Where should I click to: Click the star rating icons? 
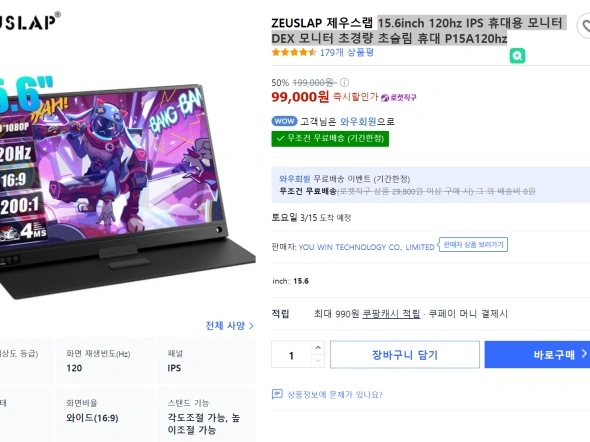(x=294, y=52)
